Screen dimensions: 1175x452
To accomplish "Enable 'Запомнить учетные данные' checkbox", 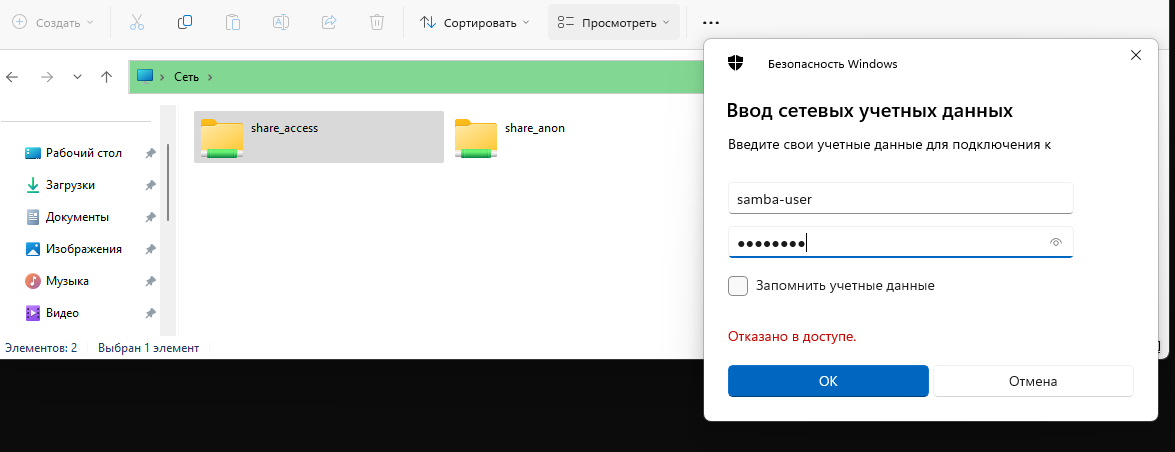I will (738, 286).
